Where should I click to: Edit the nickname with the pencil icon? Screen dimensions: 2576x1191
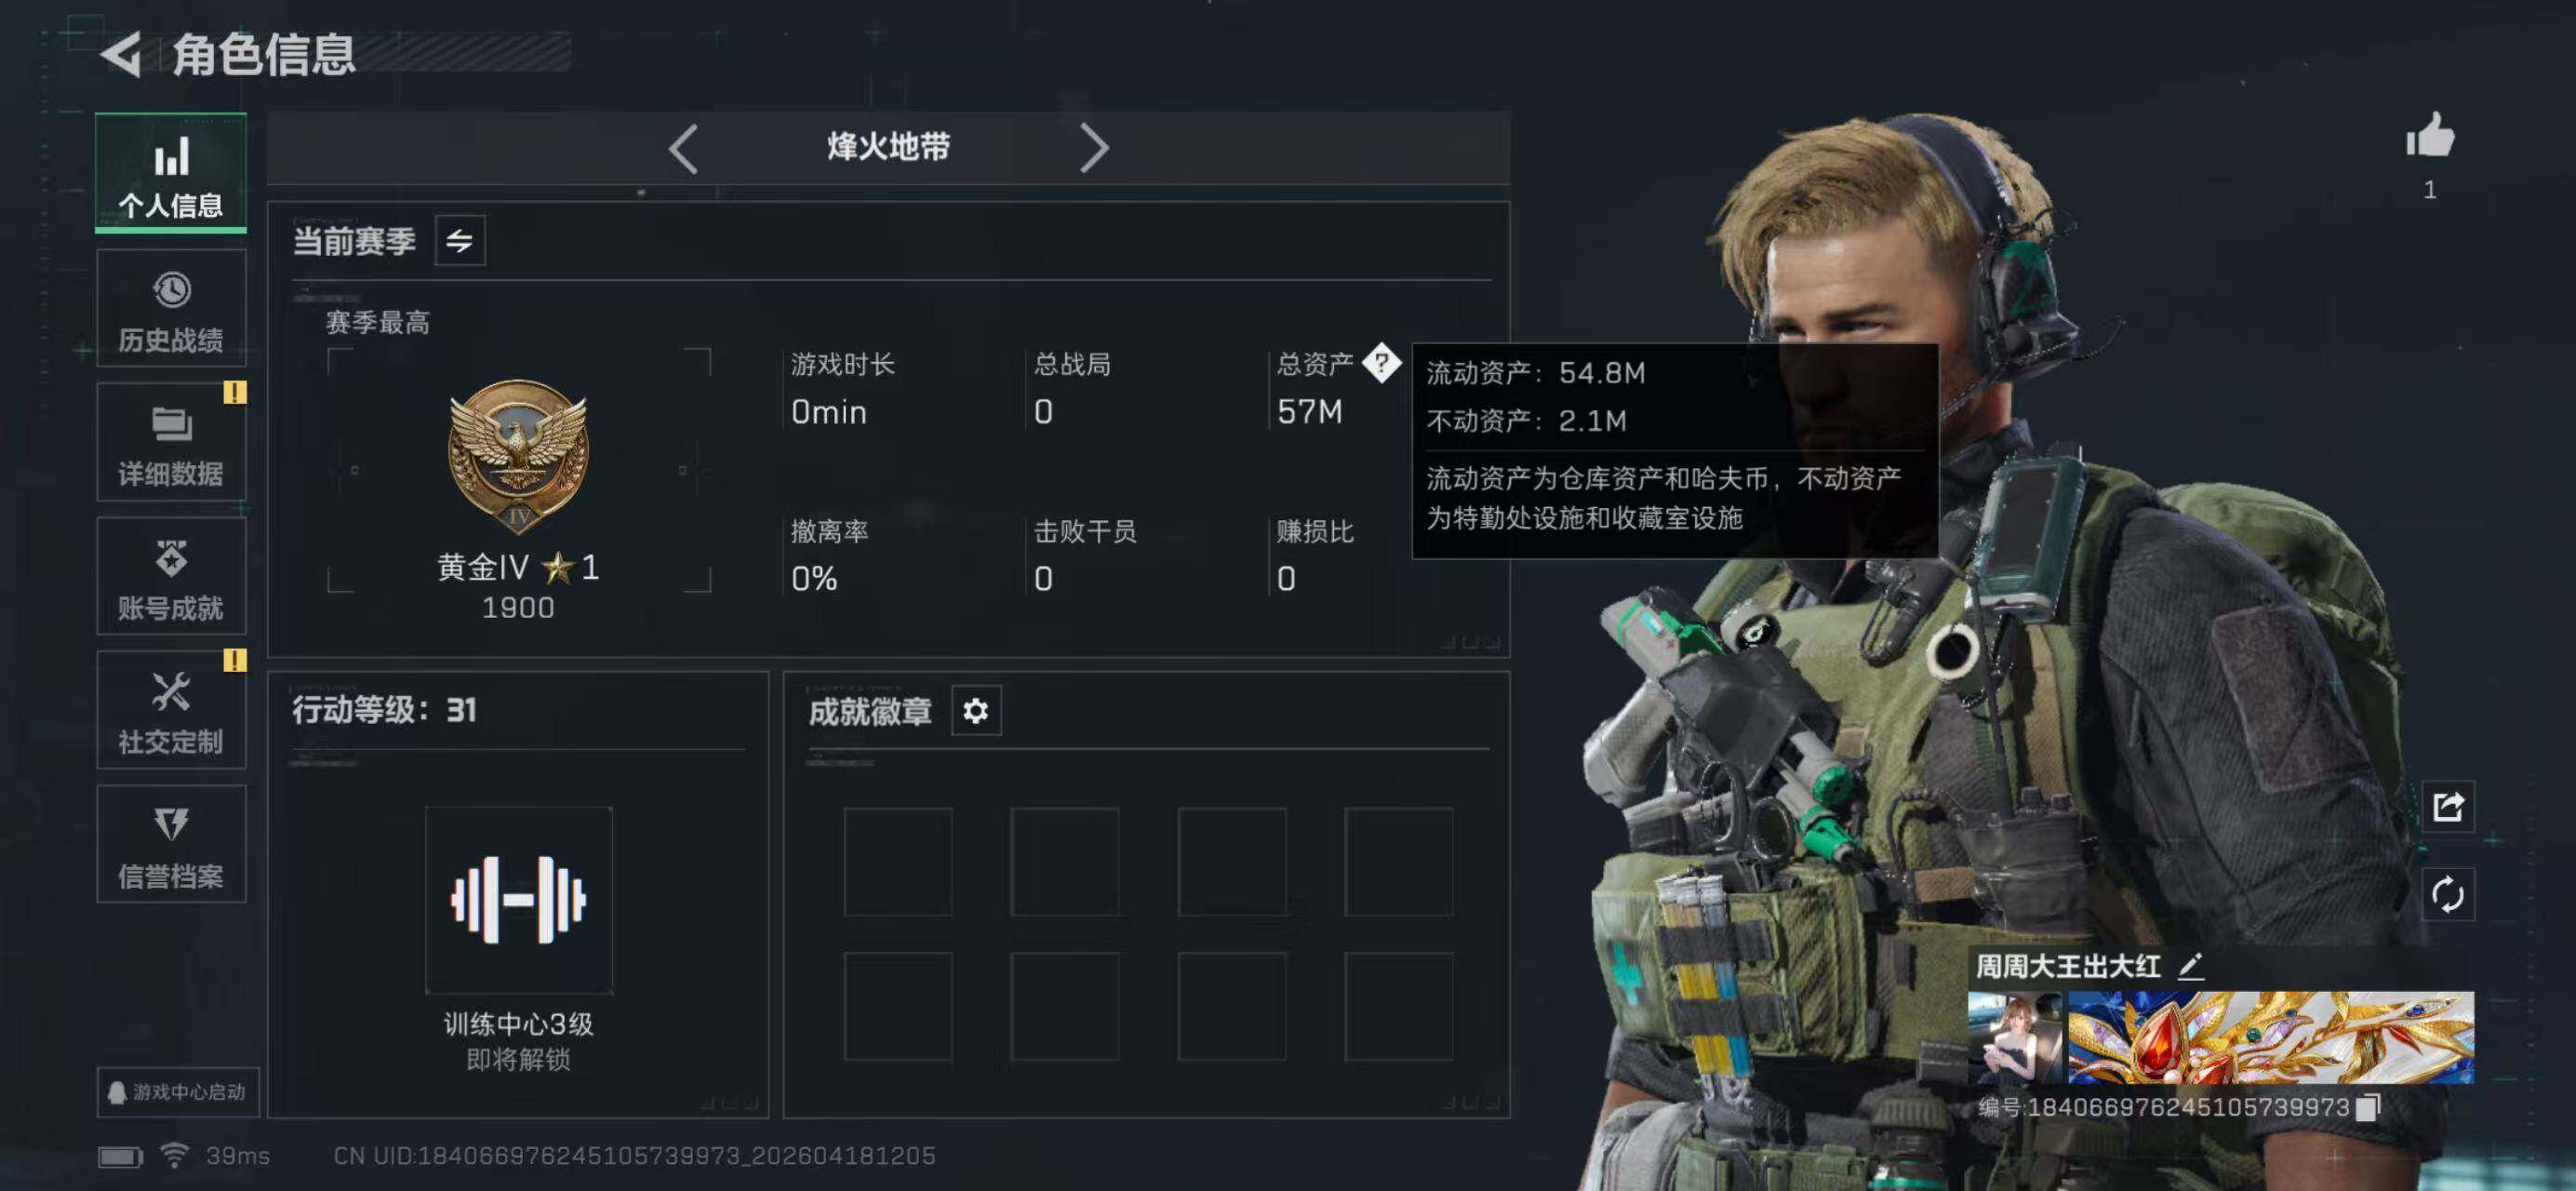(x=2191, y=965)
